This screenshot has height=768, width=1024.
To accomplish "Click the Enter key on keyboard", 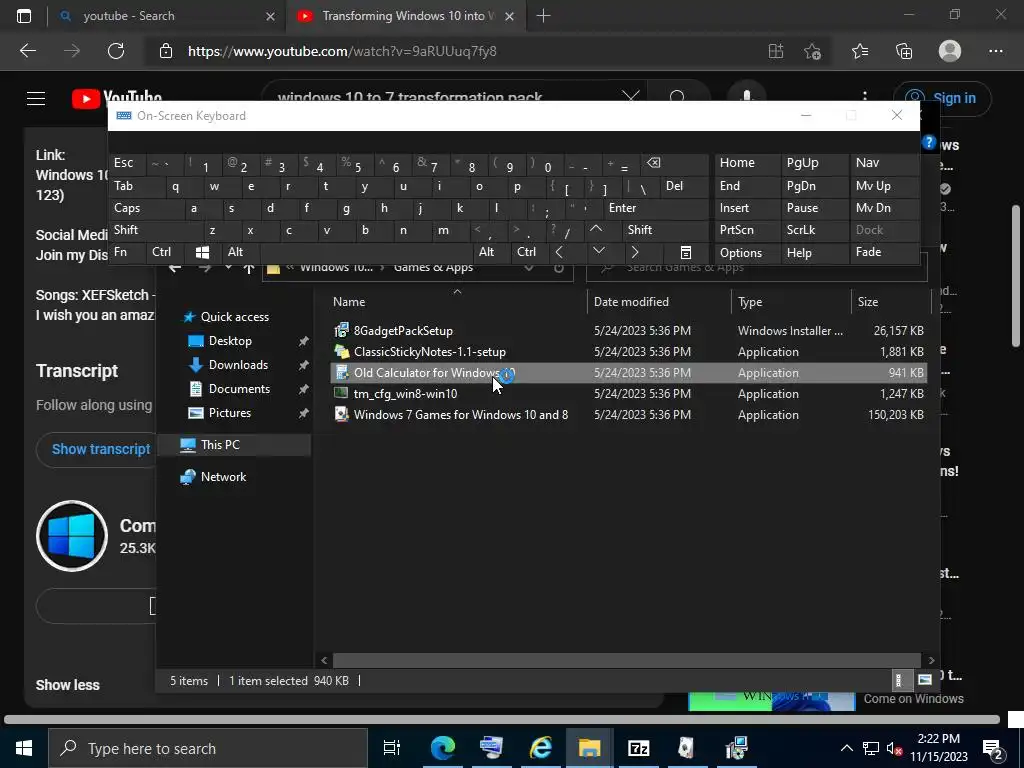I will (656, 208).
